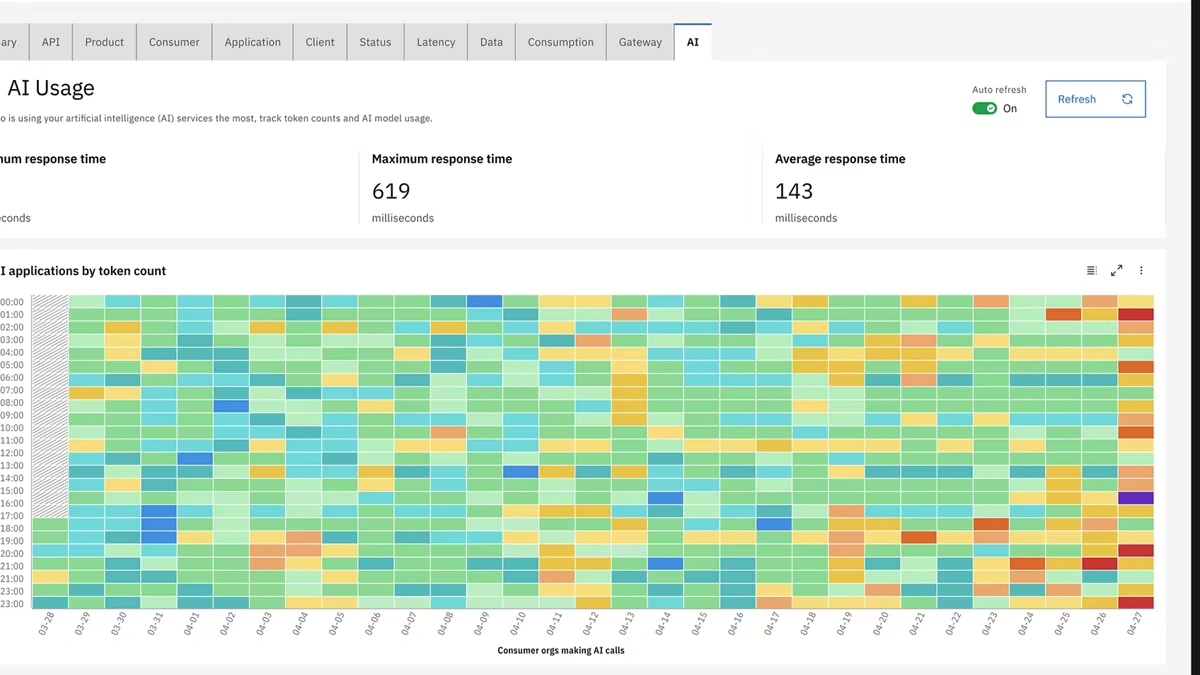This screenshot has width=1200, height=675.
Task: Show the heatmap as a data table
Action: coord(1091,271)
